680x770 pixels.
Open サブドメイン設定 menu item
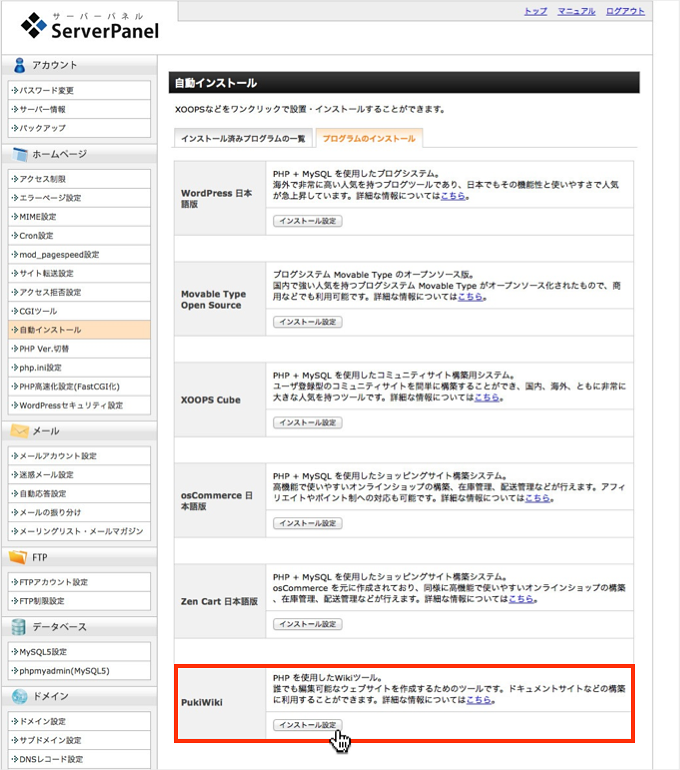pyautogui.click(x=80, y=740)
